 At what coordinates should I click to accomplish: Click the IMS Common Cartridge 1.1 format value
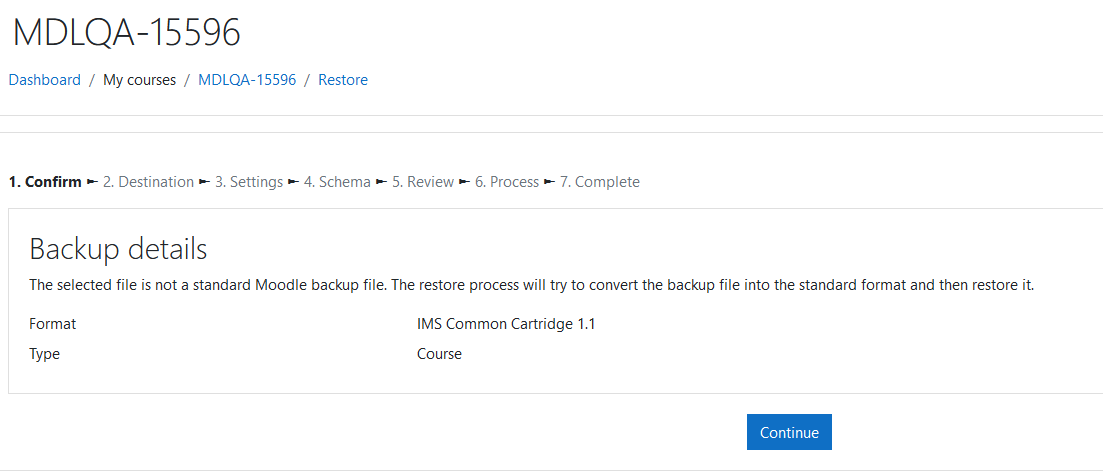pos(506,324)
